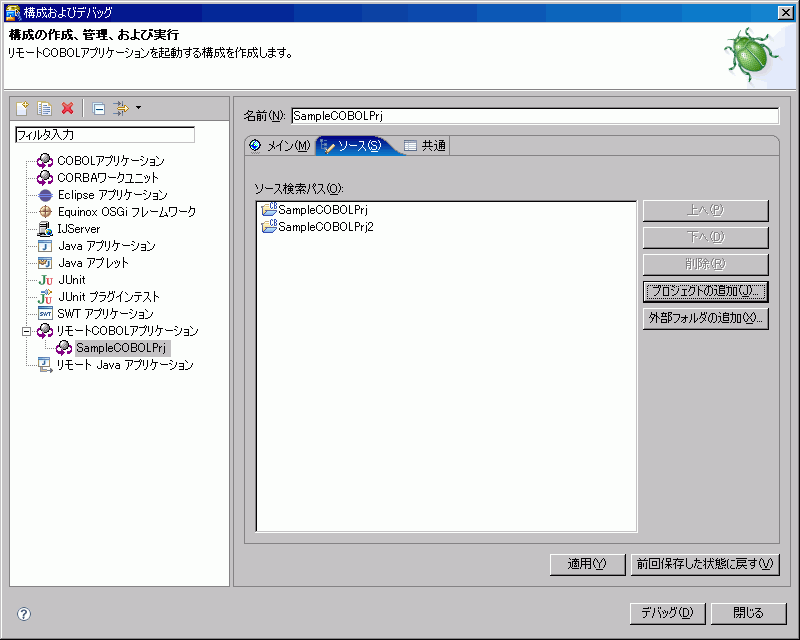Click the Filter configurations icon

121,108
